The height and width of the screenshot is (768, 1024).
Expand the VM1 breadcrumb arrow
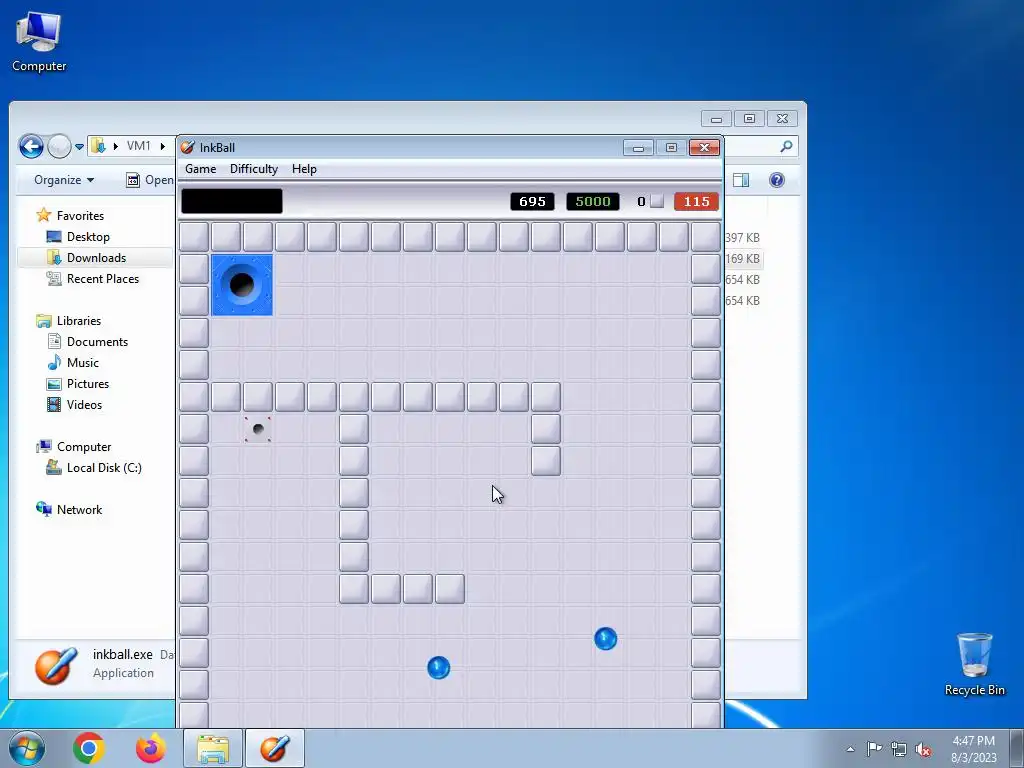(x=162, y=146)
